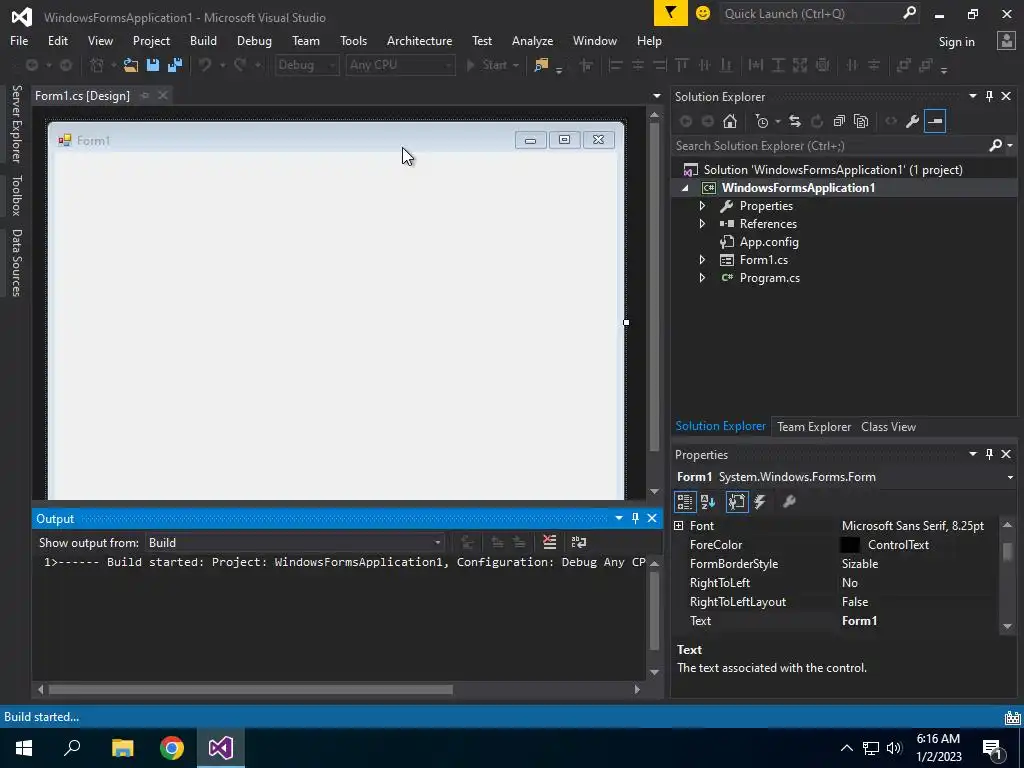Open the Properties object selector dropdown
This screenshot has height=768, width=1024.
pyautogui.click(x=1010, y=477)
